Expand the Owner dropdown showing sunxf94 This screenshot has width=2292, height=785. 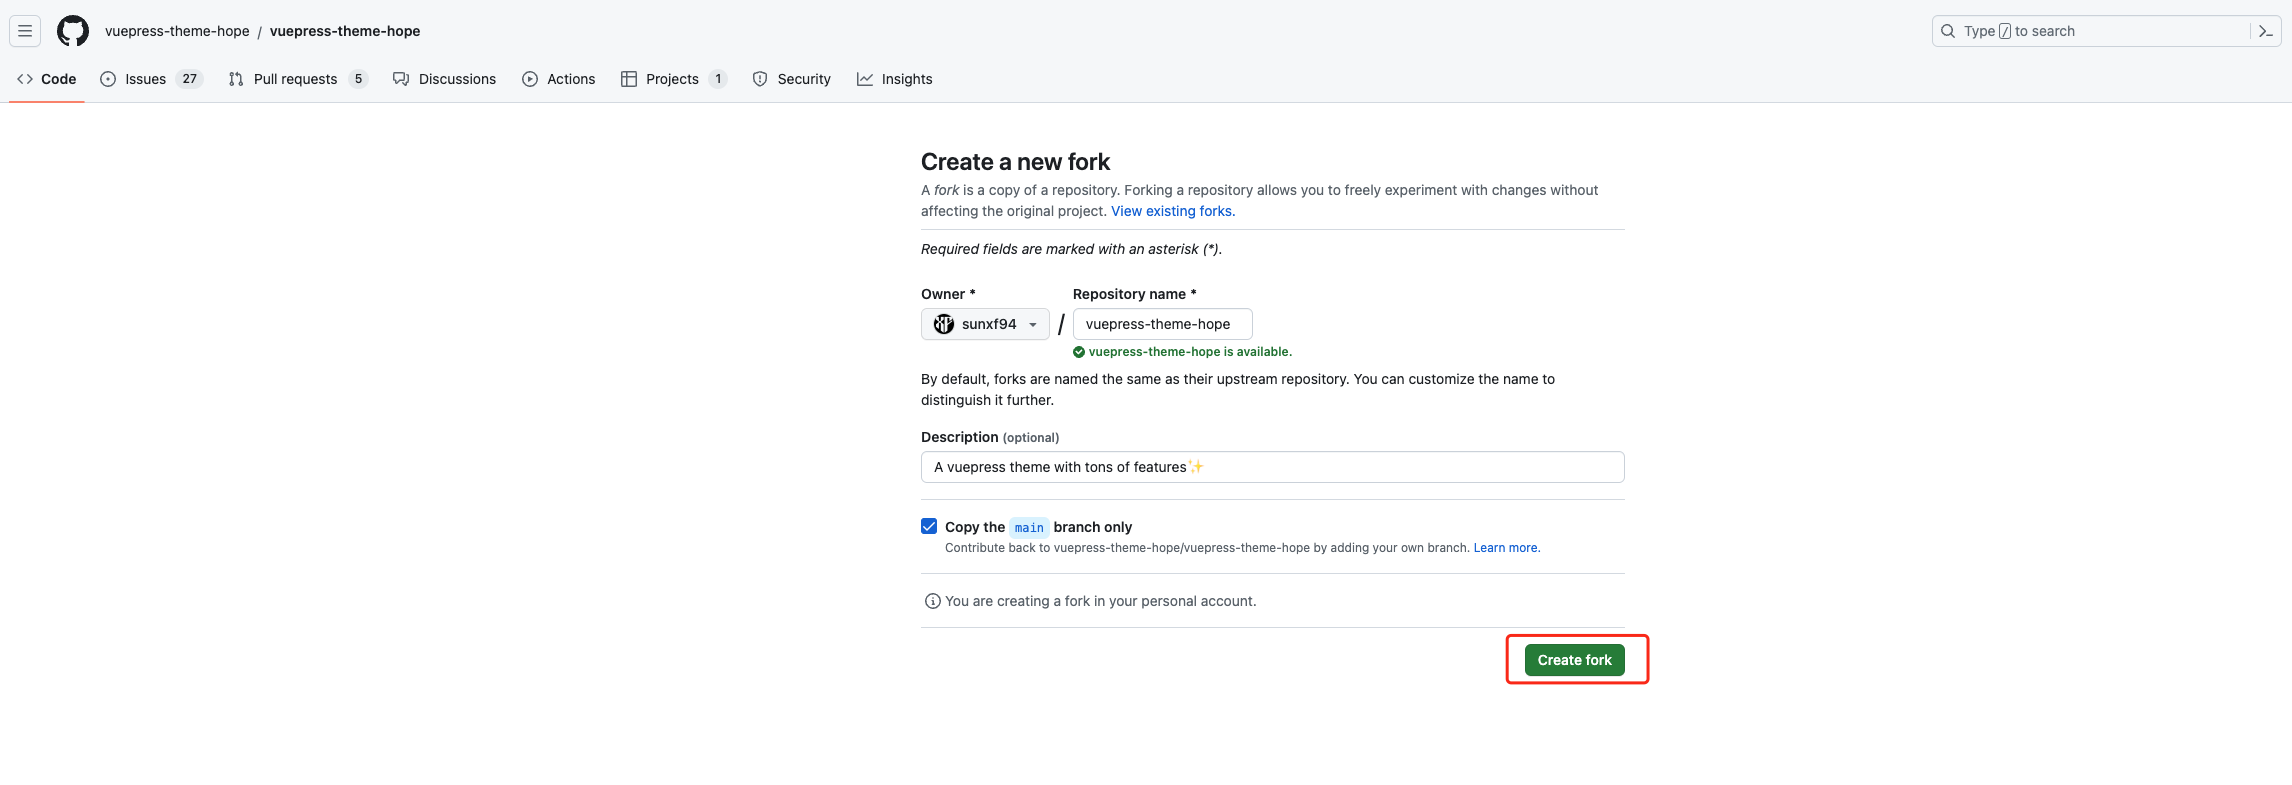pyautogui.click(x=985, y=324)
